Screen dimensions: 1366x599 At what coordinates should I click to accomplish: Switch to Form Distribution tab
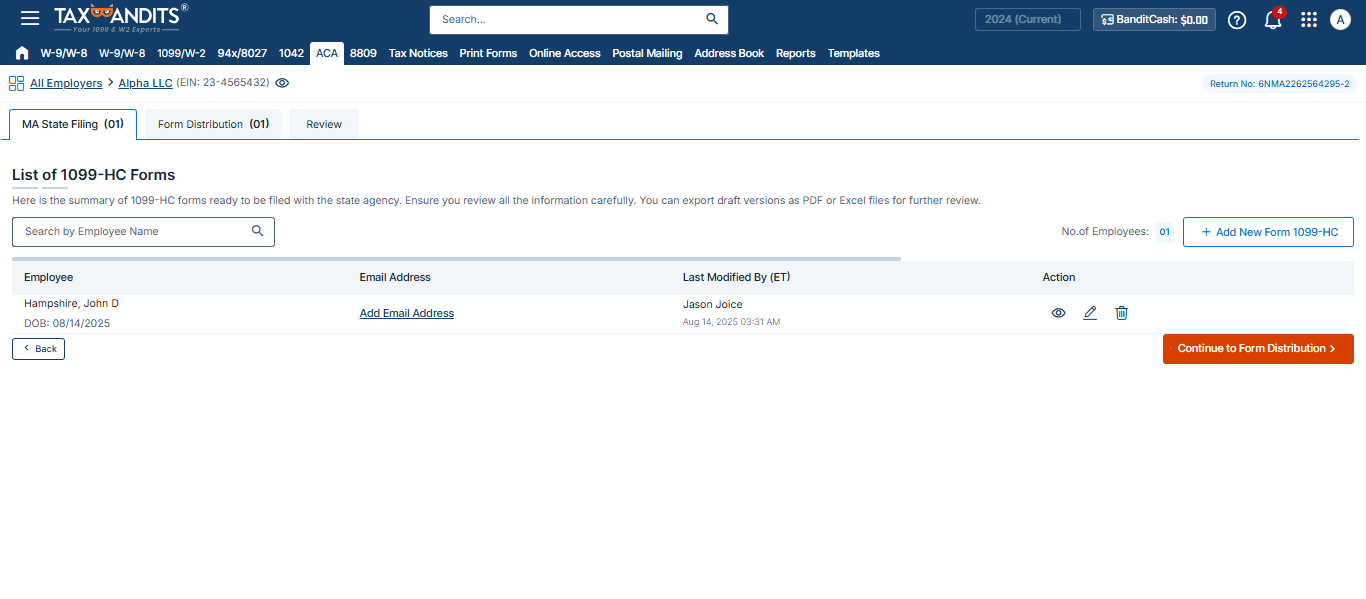click(213, 124)
